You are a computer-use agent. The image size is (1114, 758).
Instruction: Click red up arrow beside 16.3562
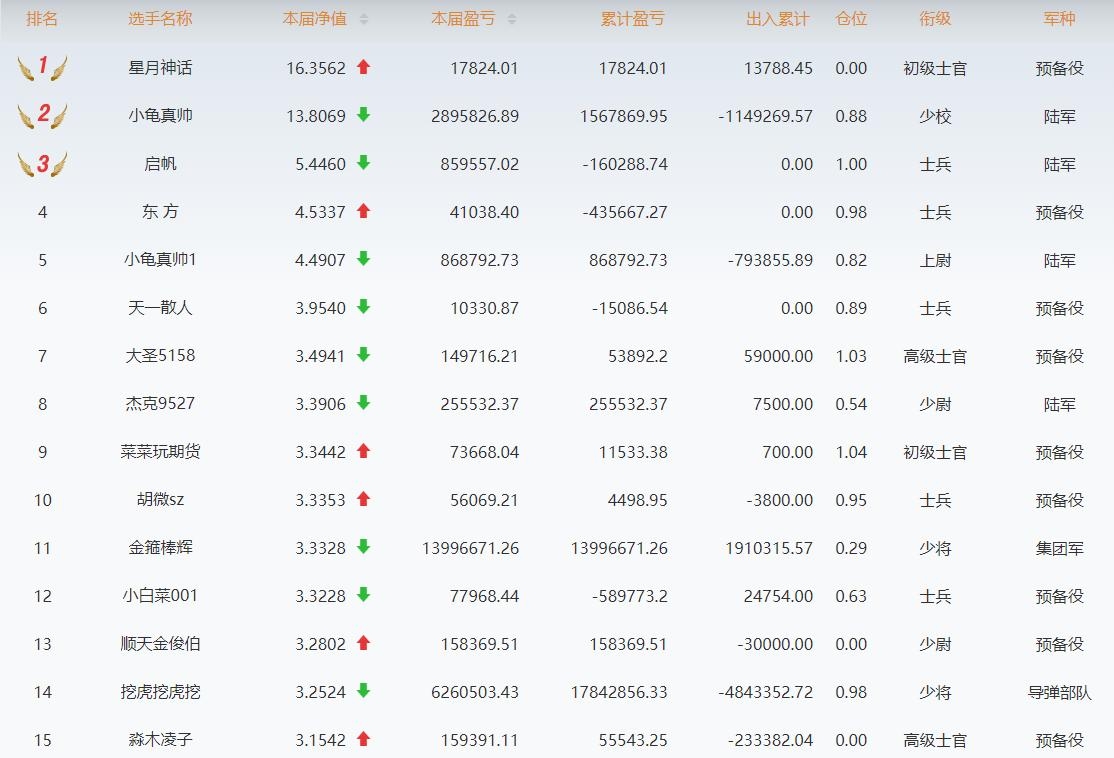pyautogui.click(x=364, y=67)
